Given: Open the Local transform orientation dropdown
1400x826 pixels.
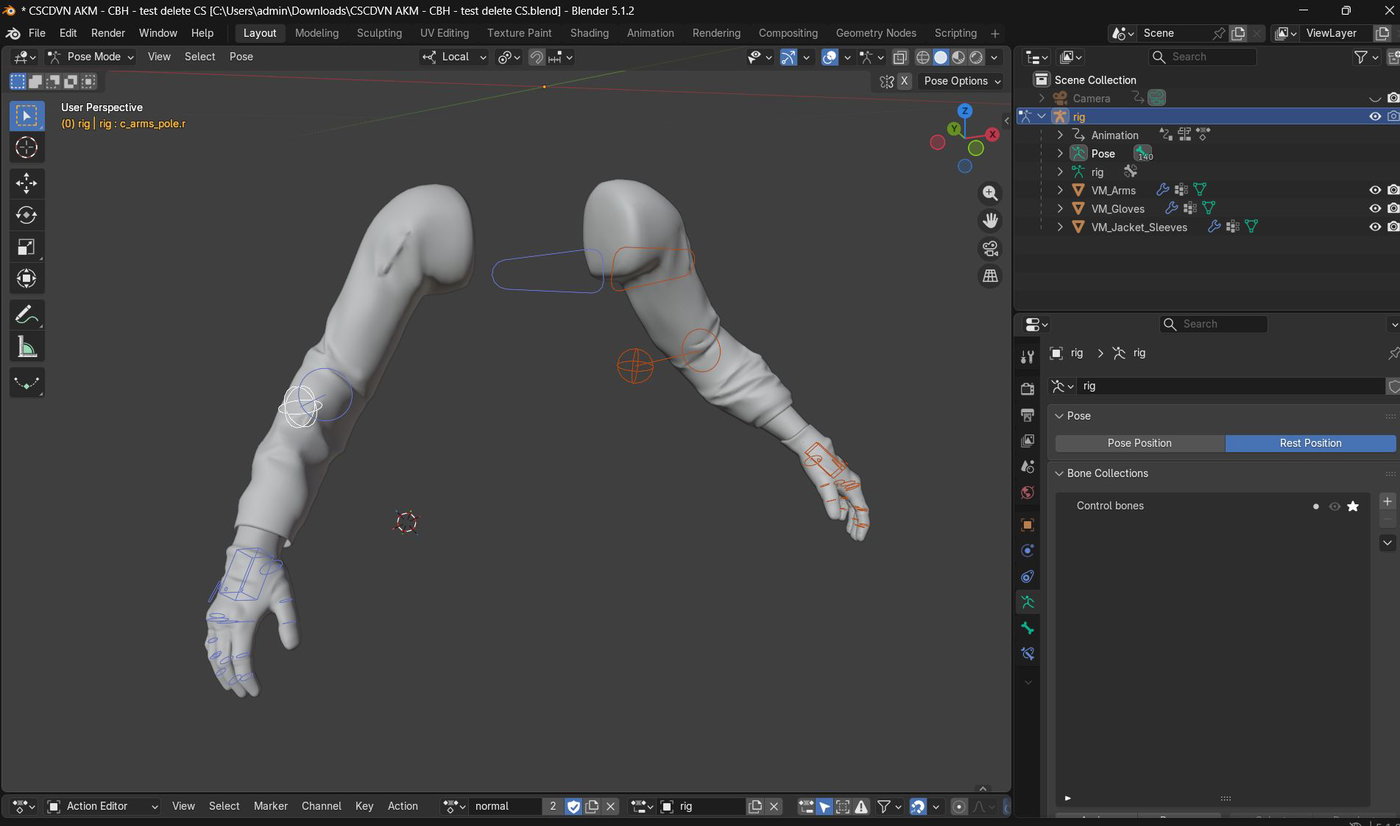Looking at the screenshot, I should 454,57.
